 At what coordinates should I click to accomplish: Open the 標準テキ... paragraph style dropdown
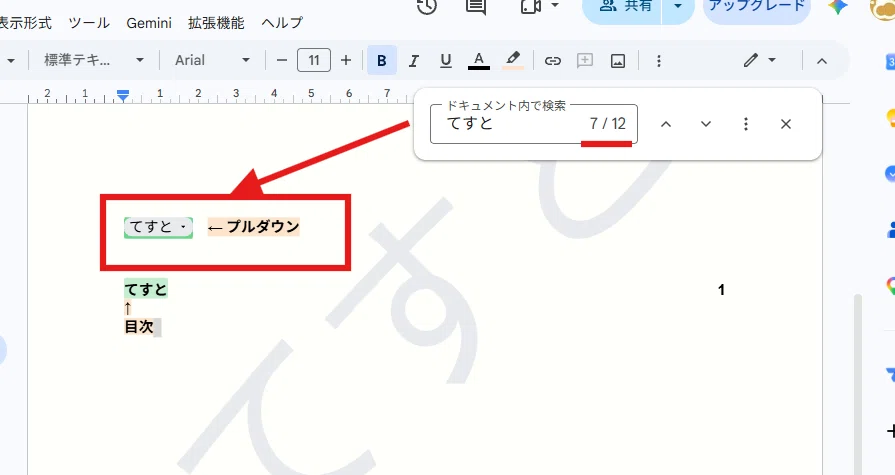[x=94, y=61]
